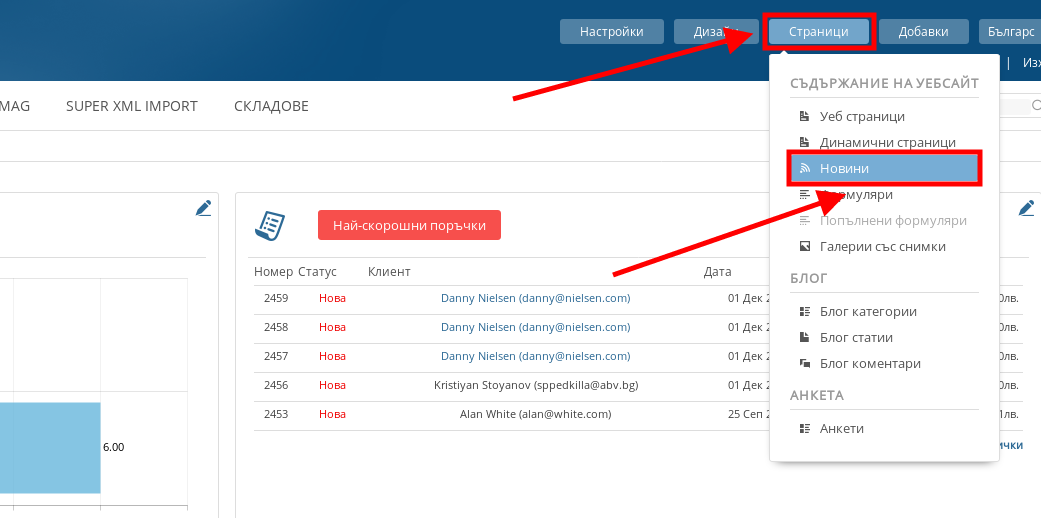Viewport: 1041px width, 518px height.
Task: Click the RSS icon beside Новини
Action: pos(804,169)
